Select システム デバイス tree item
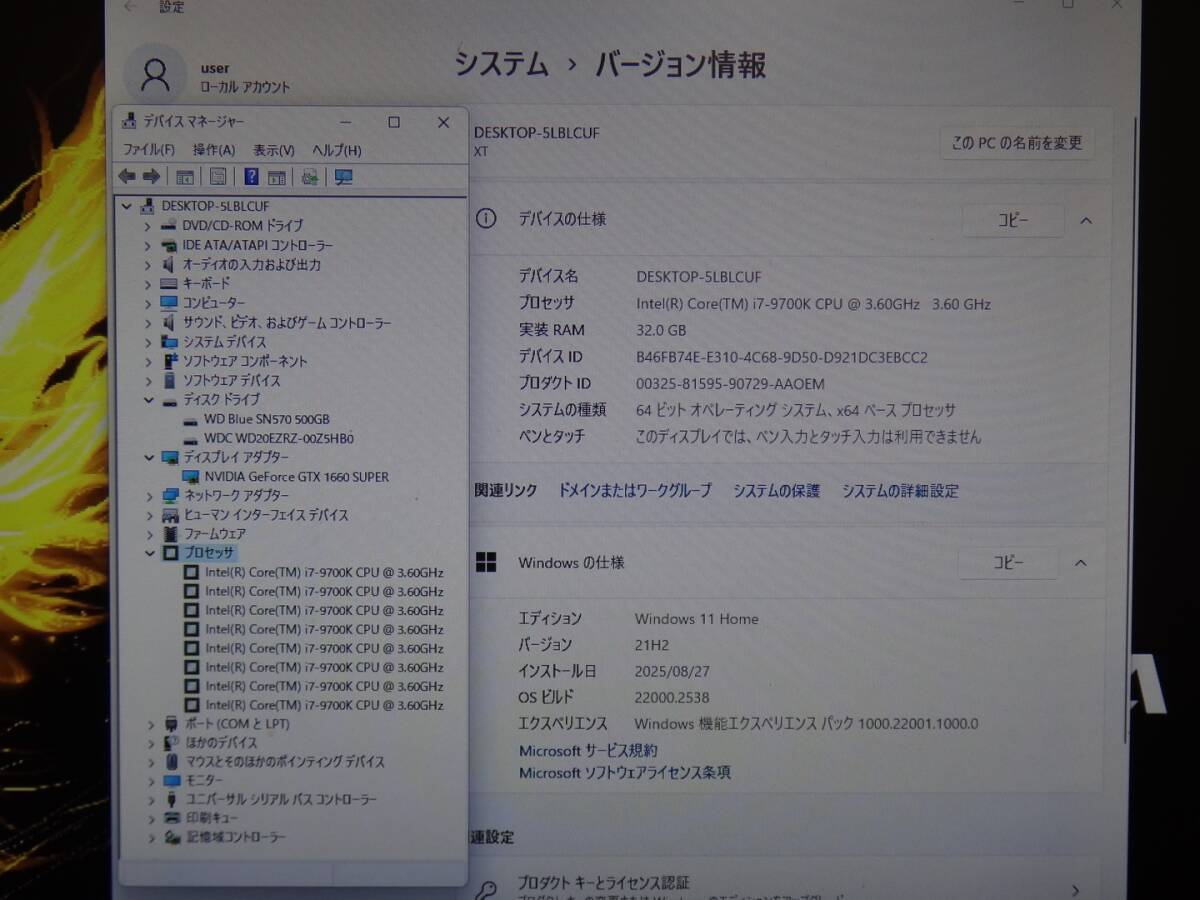 tap(224, 342)
